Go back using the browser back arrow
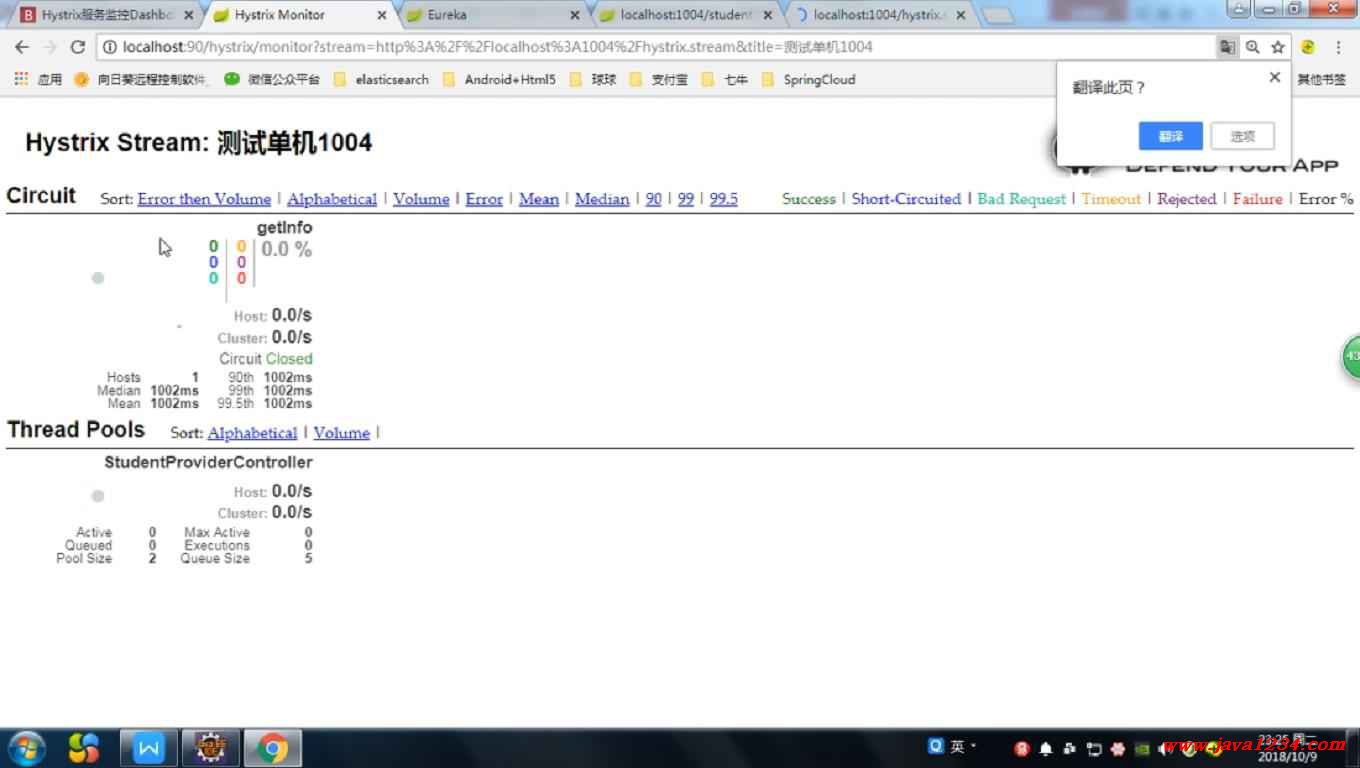 coord(22,47)
